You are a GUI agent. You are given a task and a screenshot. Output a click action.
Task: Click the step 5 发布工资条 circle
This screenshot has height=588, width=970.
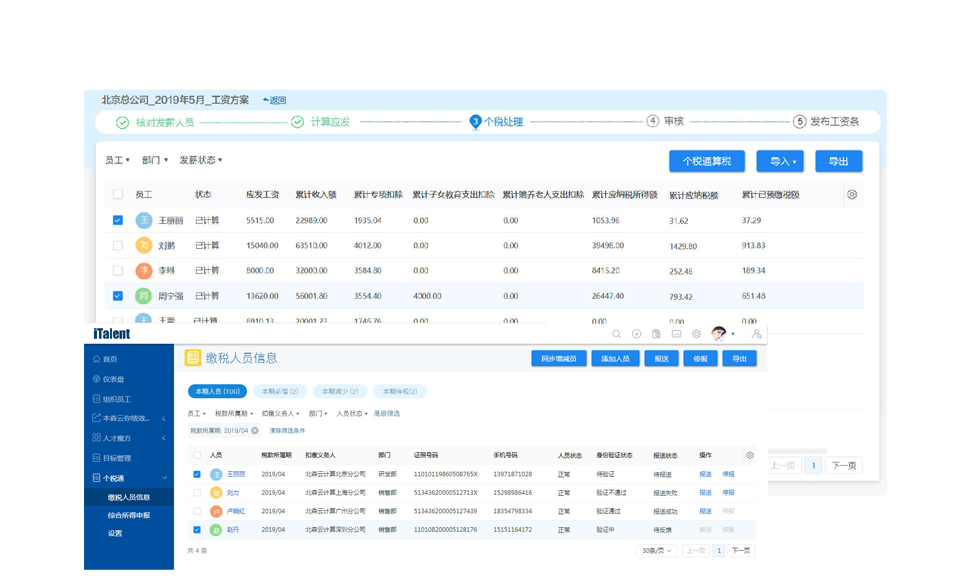click(799, 121)
